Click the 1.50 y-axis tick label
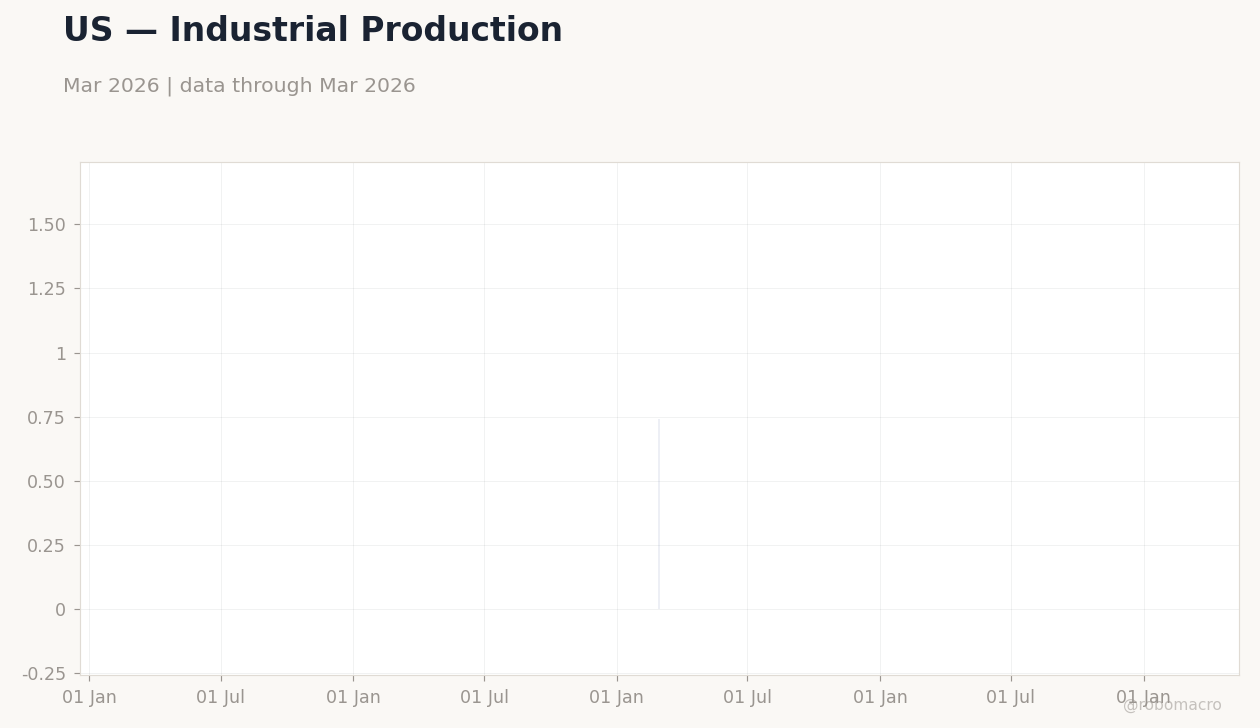 (x=47, y=225)
